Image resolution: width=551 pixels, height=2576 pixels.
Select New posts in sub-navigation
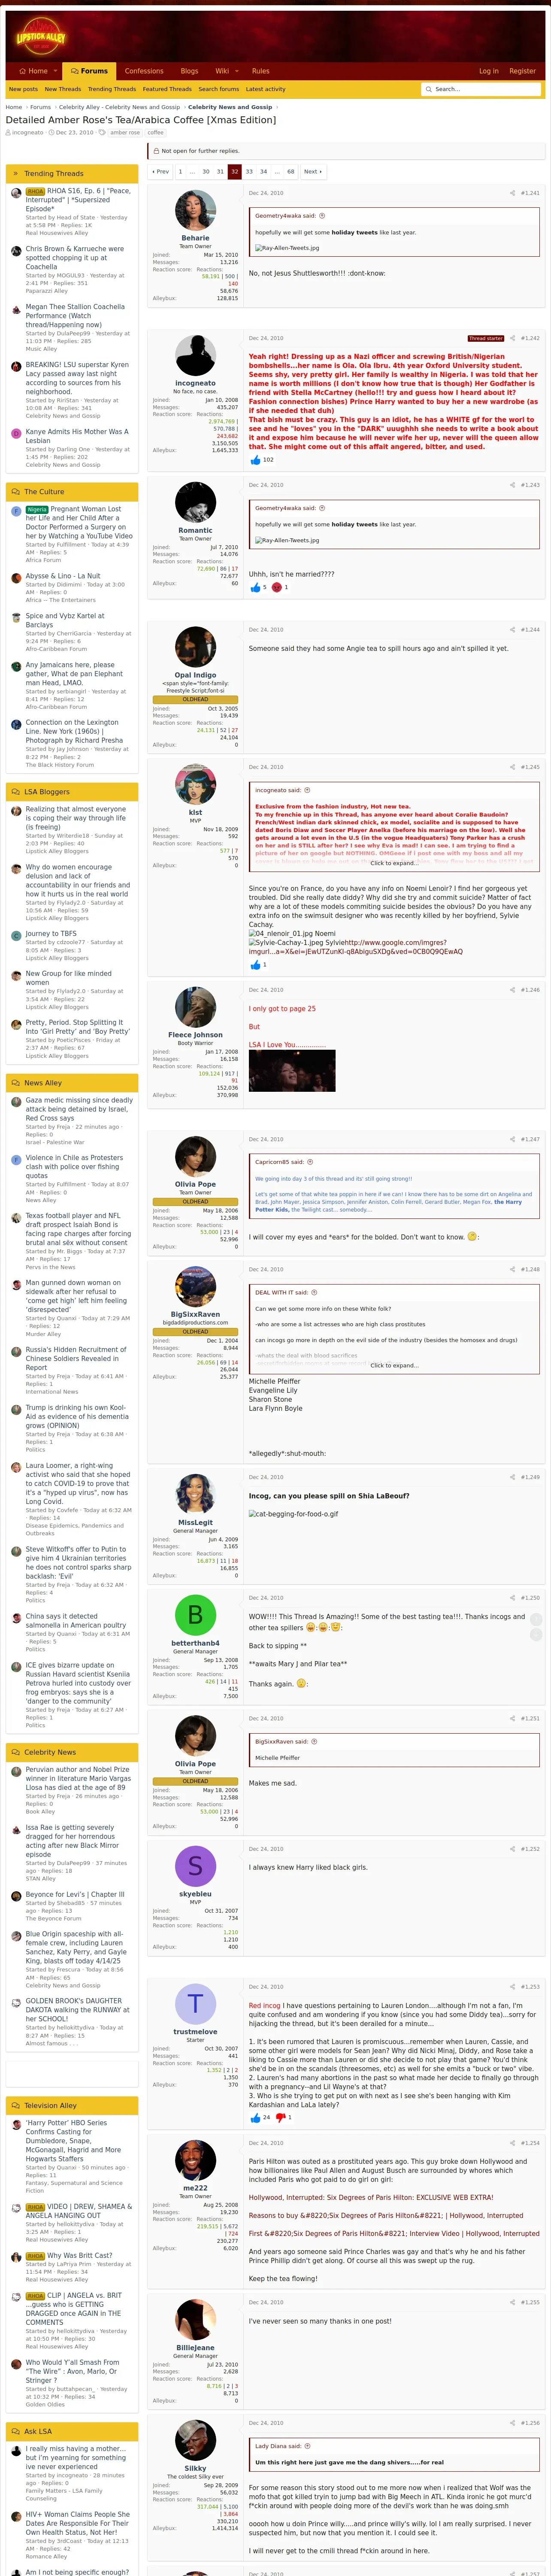23,89
